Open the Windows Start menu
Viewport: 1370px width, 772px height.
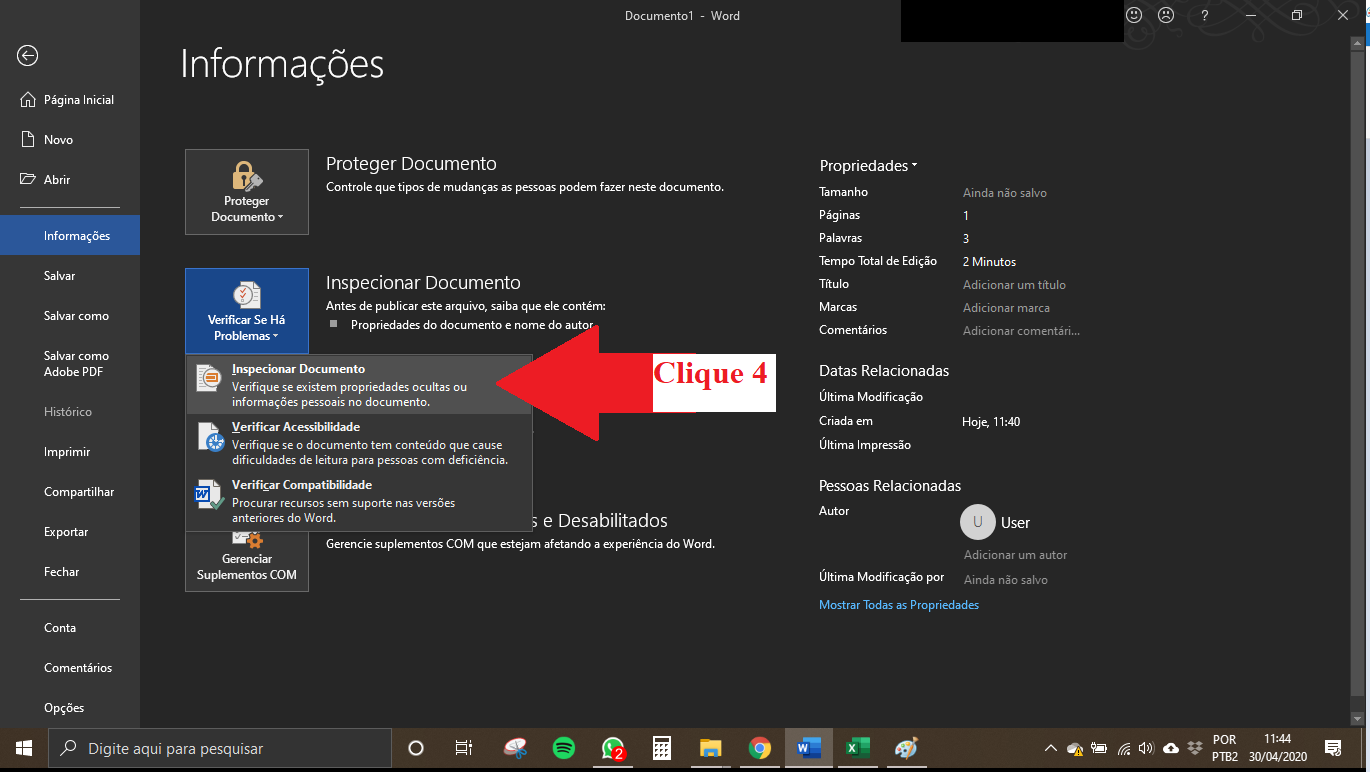tap(24, 748)
